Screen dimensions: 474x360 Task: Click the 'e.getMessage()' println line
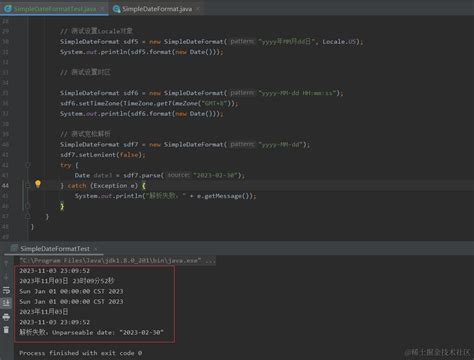click(165, 196)
